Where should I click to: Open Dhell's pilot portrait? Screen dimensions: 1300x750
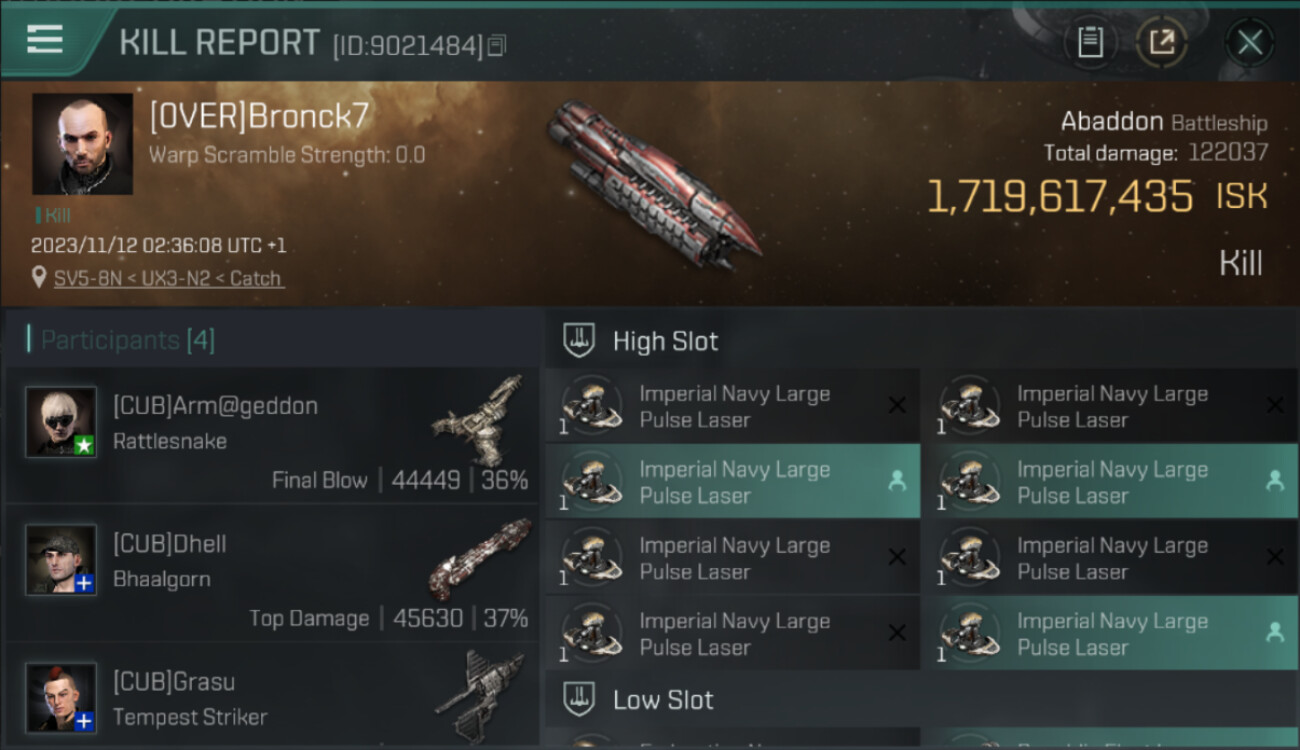(61, 559)
